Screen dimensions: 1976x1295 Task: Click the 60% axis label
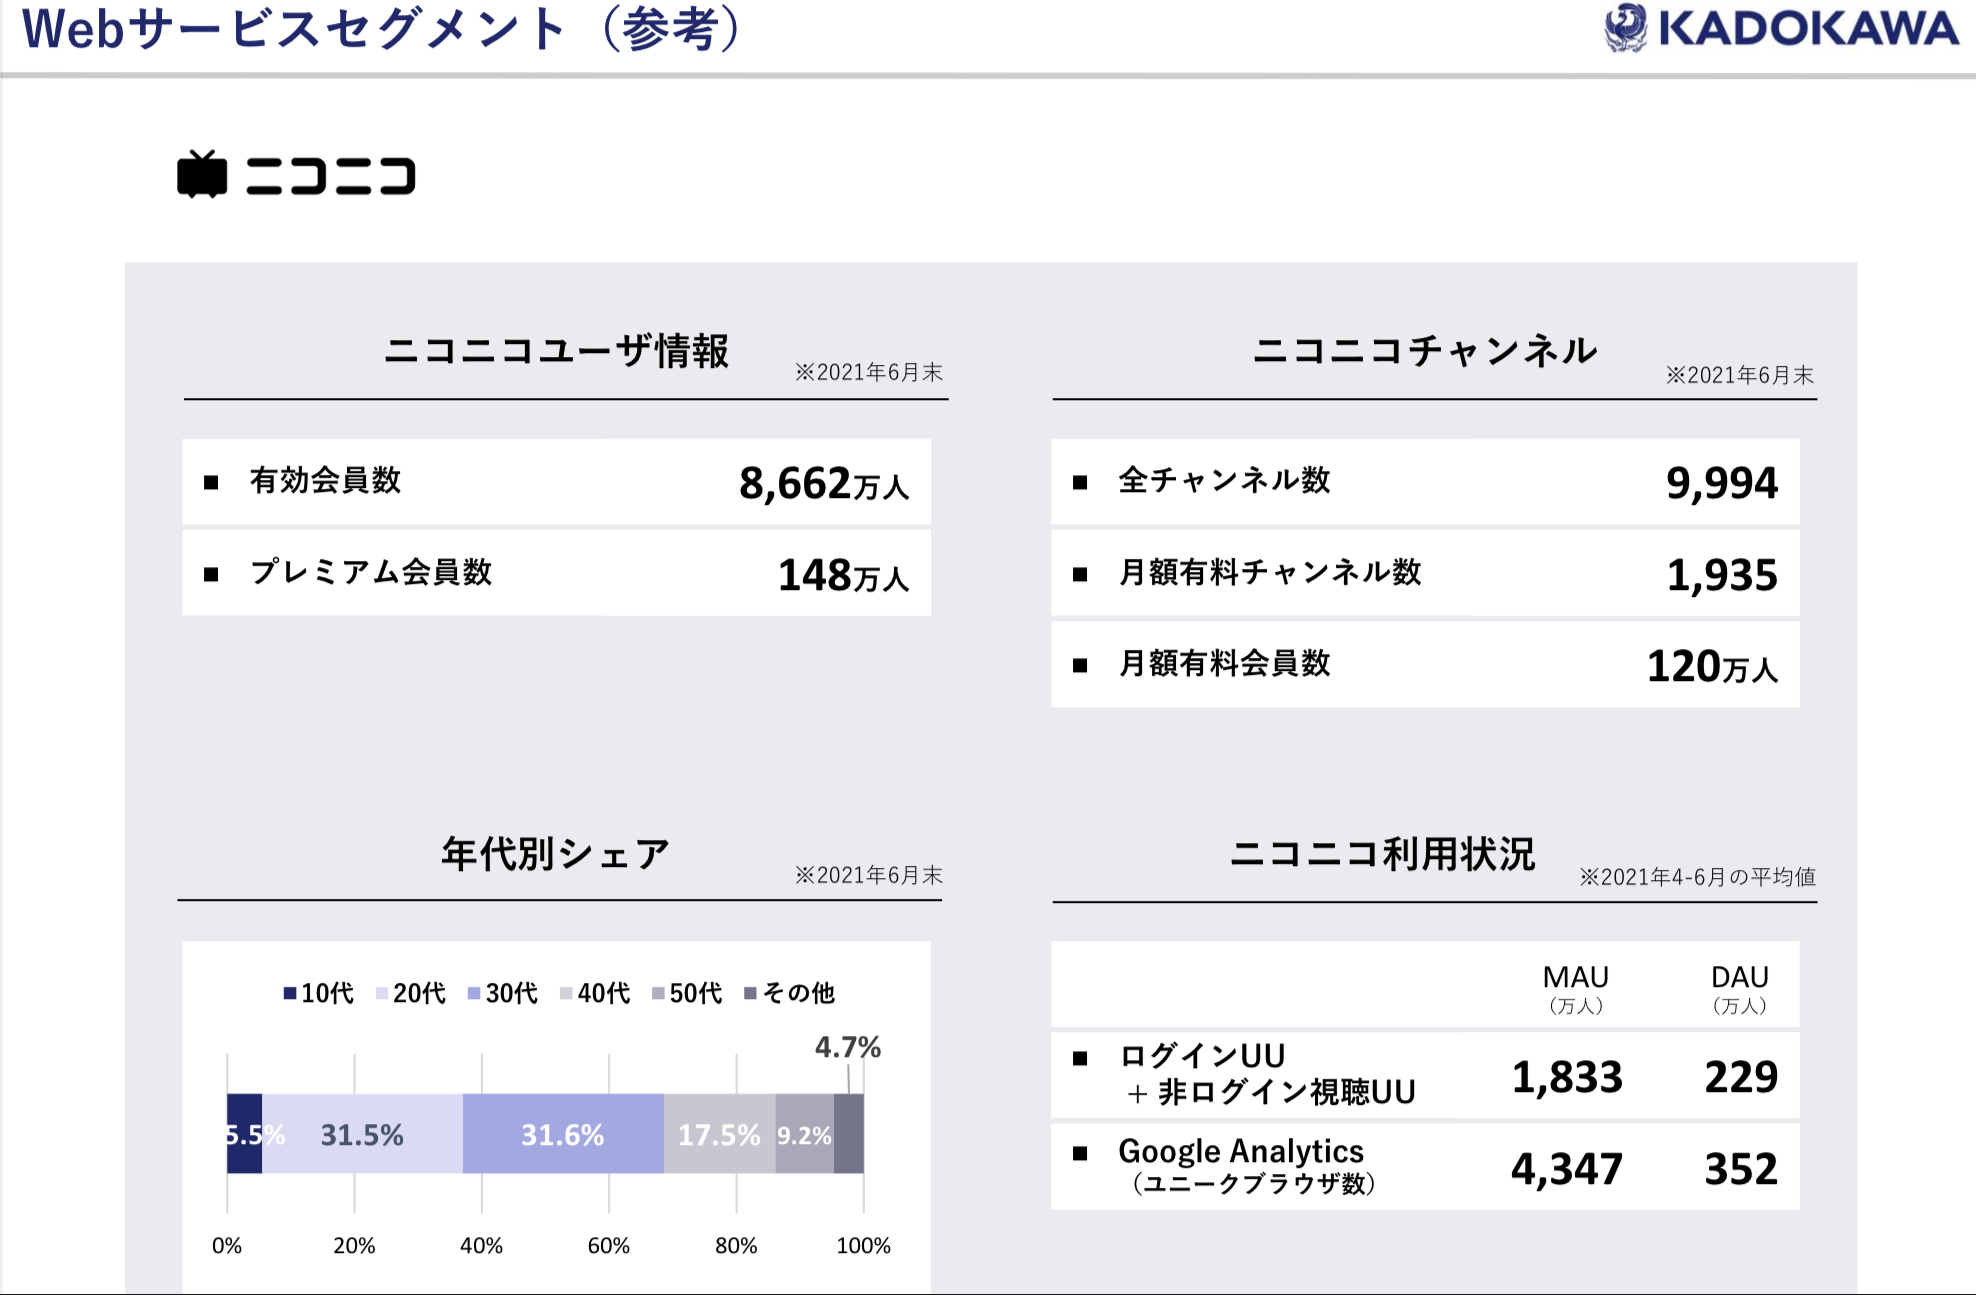pyautogui.click(x=609, y=1246)
